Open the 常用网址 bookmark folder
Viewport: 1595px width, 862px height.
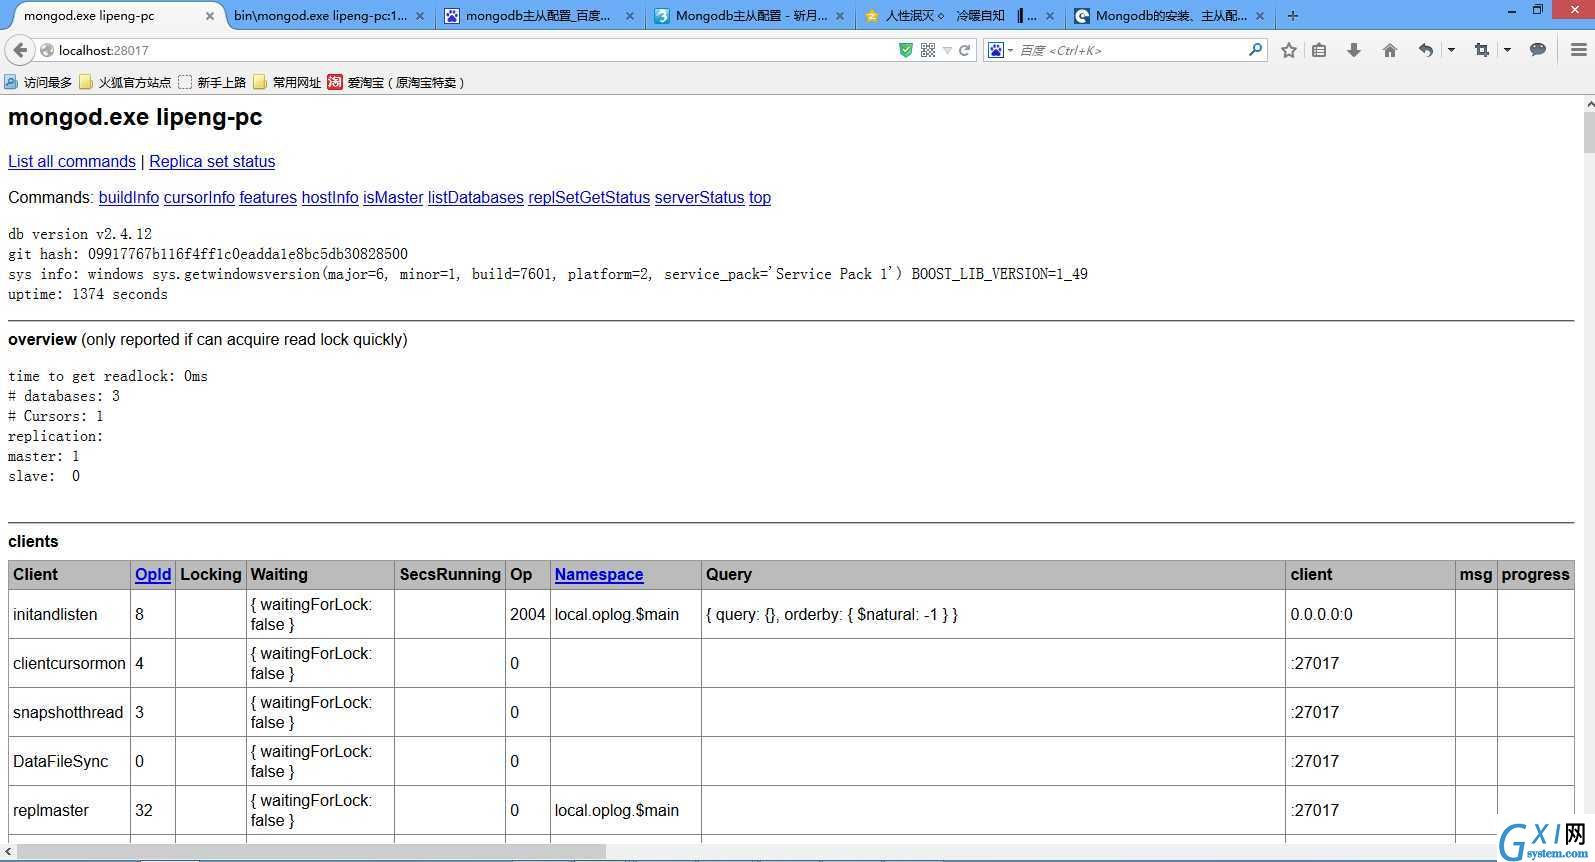[x=287, y=82]
